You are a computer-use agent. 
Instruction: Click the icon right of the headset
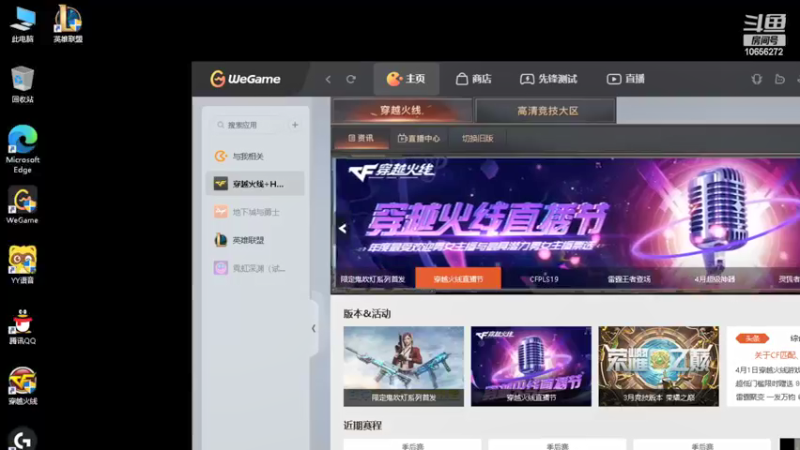coord(780,79)
